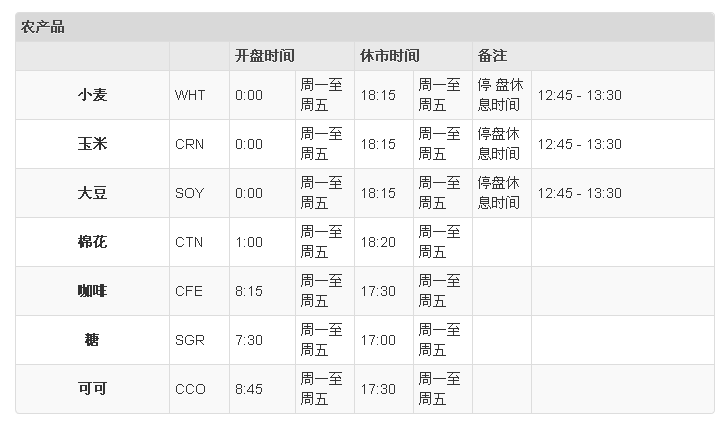Click the CRN symbol code
The height and width of the screenshot is (424, 728).
pos(189,144)
